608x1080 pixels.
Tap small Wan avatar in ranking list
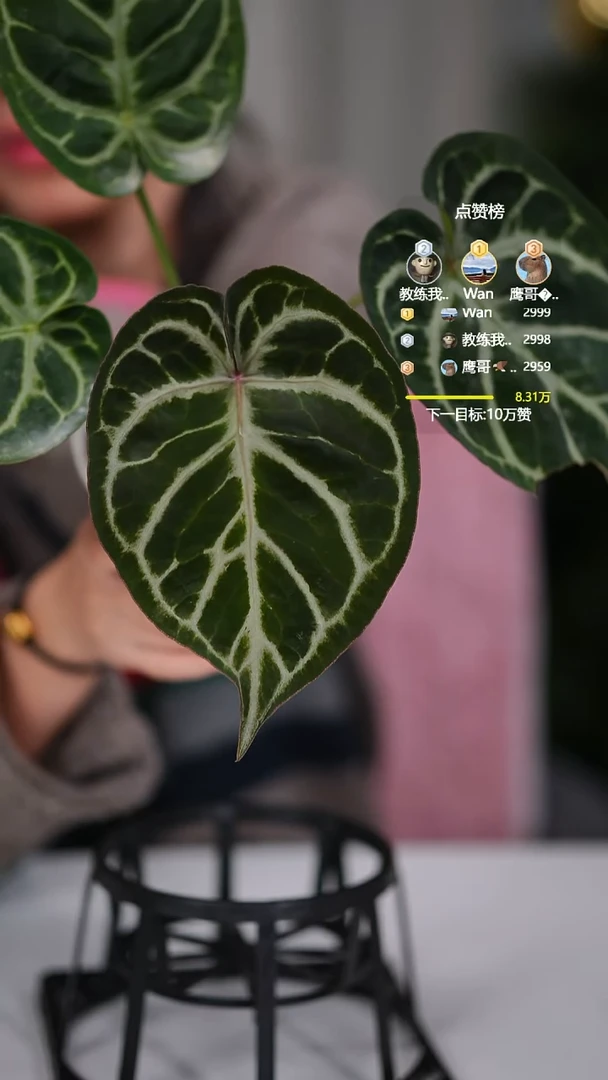point(449,313)
